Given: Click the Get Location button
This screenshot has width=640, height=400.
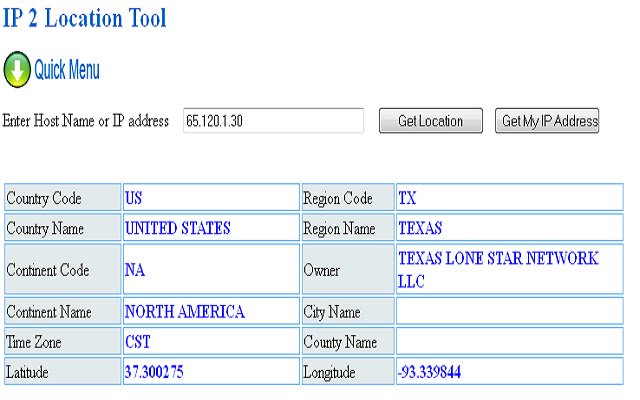Looking at the screenshot, I should point(431,121).
